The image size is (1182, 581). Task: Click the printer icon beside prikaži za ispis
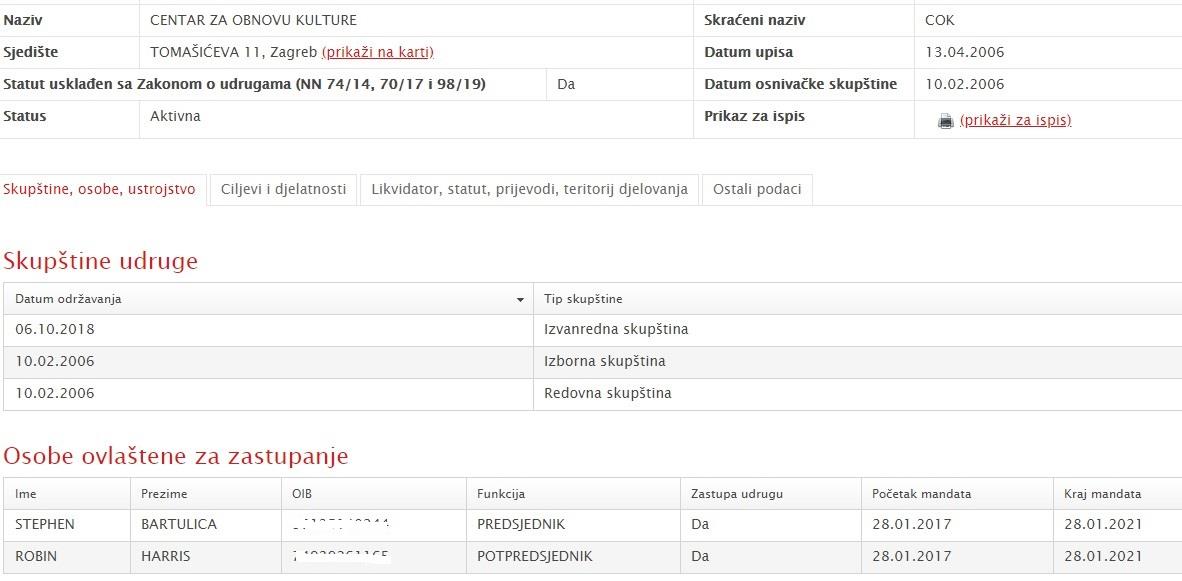[945, 121]
